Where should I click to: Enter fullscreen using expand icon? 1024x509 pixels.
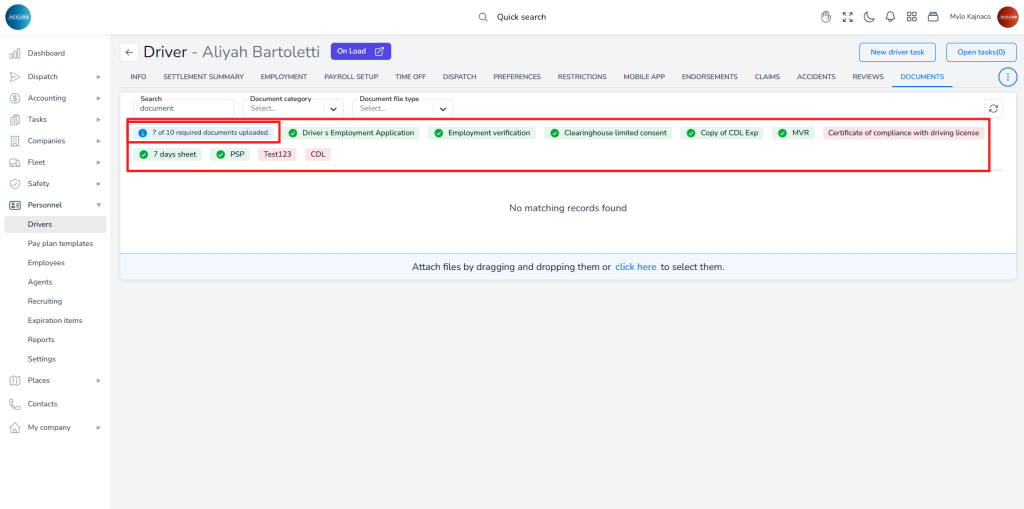pos(848,17)
